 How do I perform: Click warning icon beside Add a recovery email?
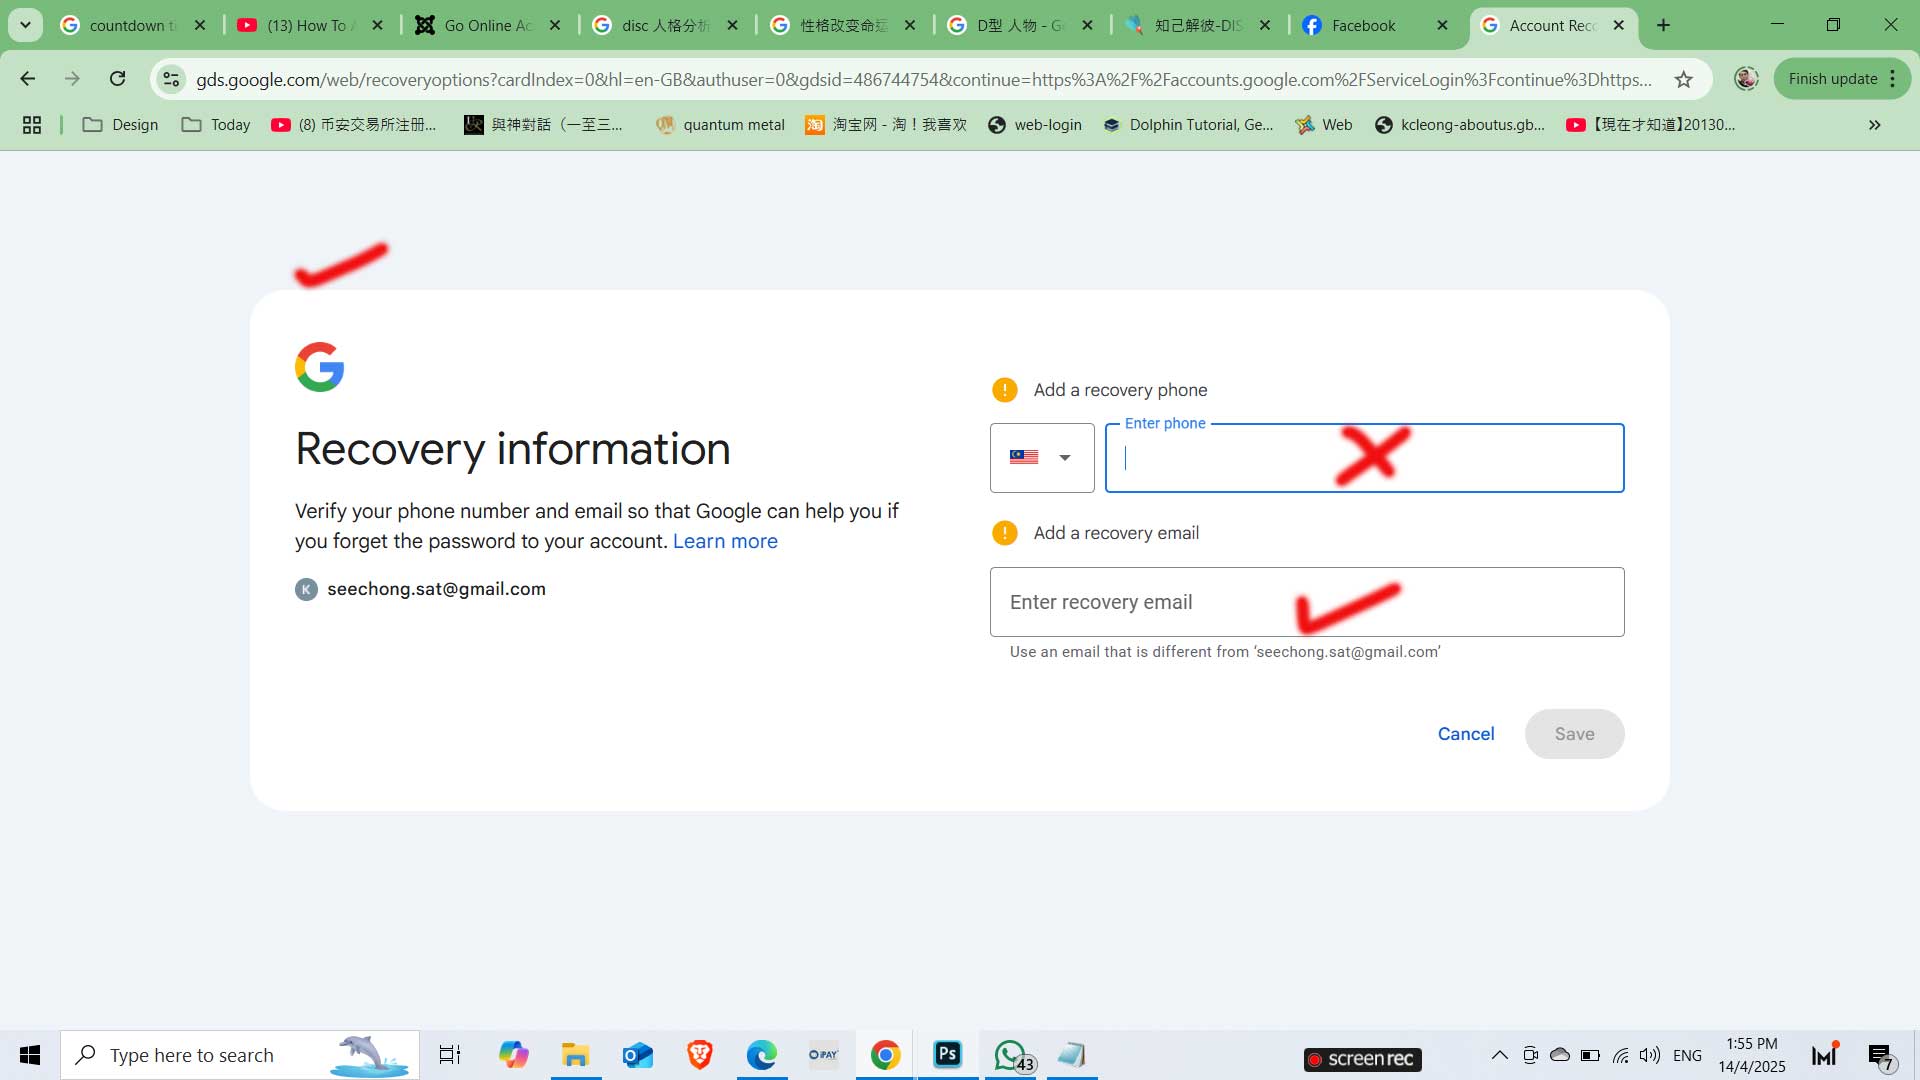click(x=1004, y=533)
